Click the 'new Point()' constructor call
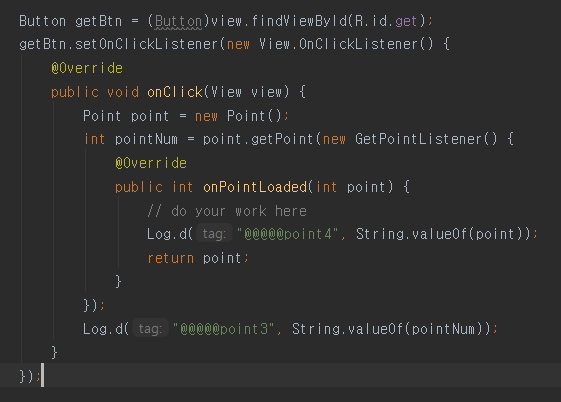 coord(239,116)
